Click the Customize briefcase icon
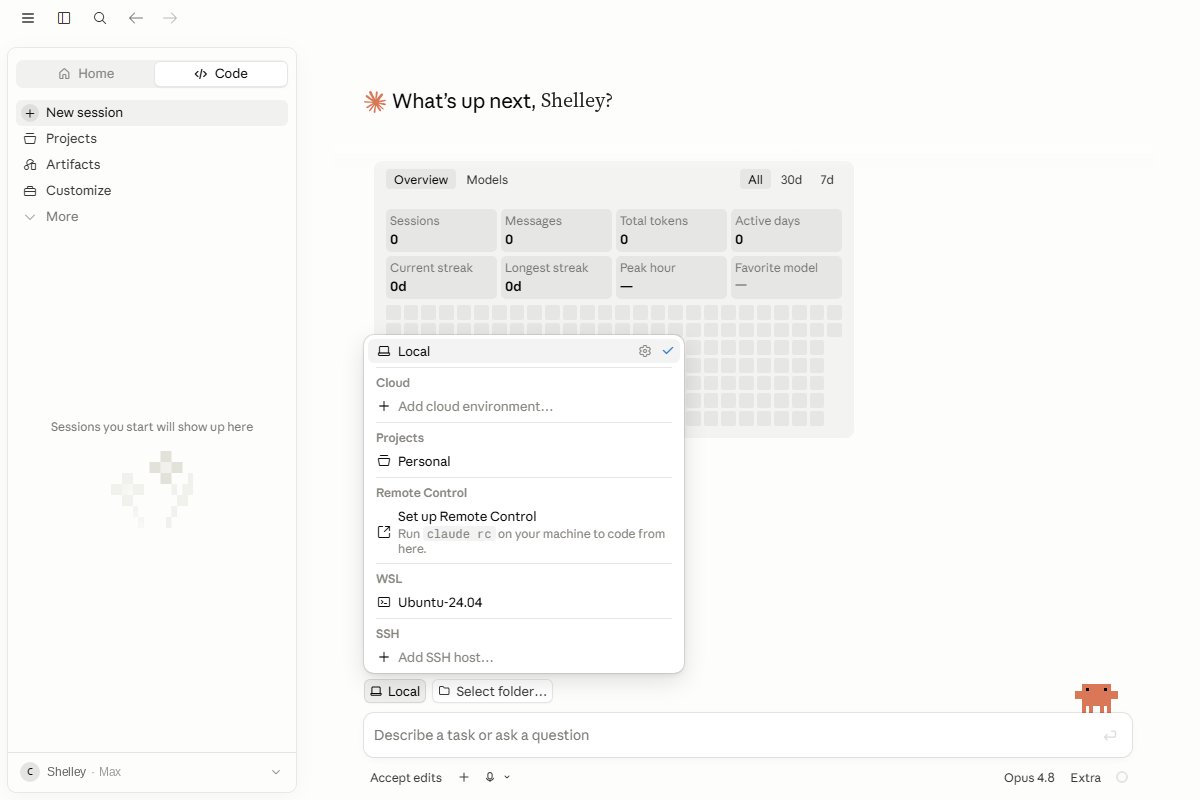This screenshot has height=800, width=1200. 30,191
